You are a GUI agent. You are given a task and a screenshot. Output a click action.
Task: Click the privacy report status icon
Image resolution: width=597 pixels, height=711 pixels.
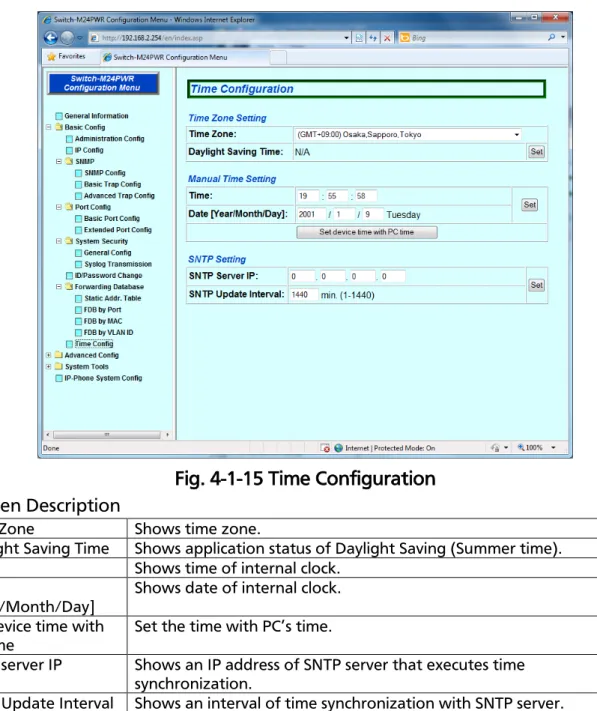[x=495, y=448]
